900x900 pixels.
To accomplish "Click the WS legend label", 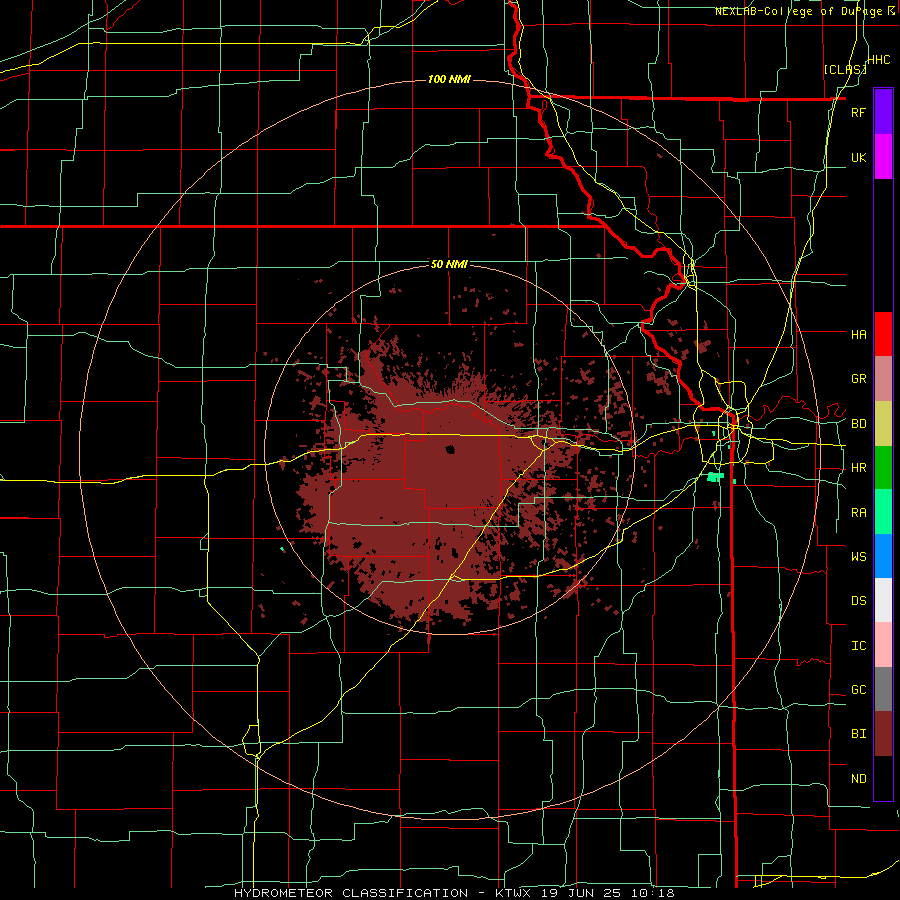I will [858, 557].
